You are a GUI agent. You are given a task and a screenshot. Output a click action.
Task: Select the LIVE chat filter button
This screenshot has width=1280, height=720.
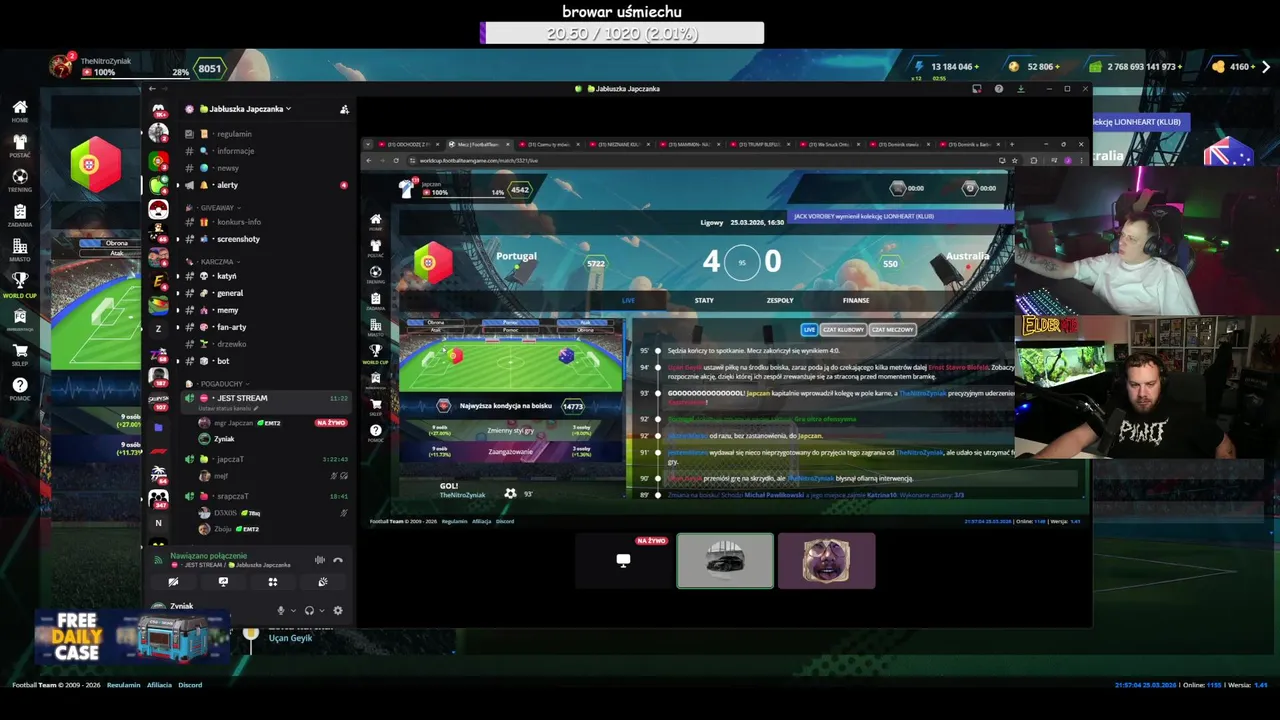tap(809, 329)
